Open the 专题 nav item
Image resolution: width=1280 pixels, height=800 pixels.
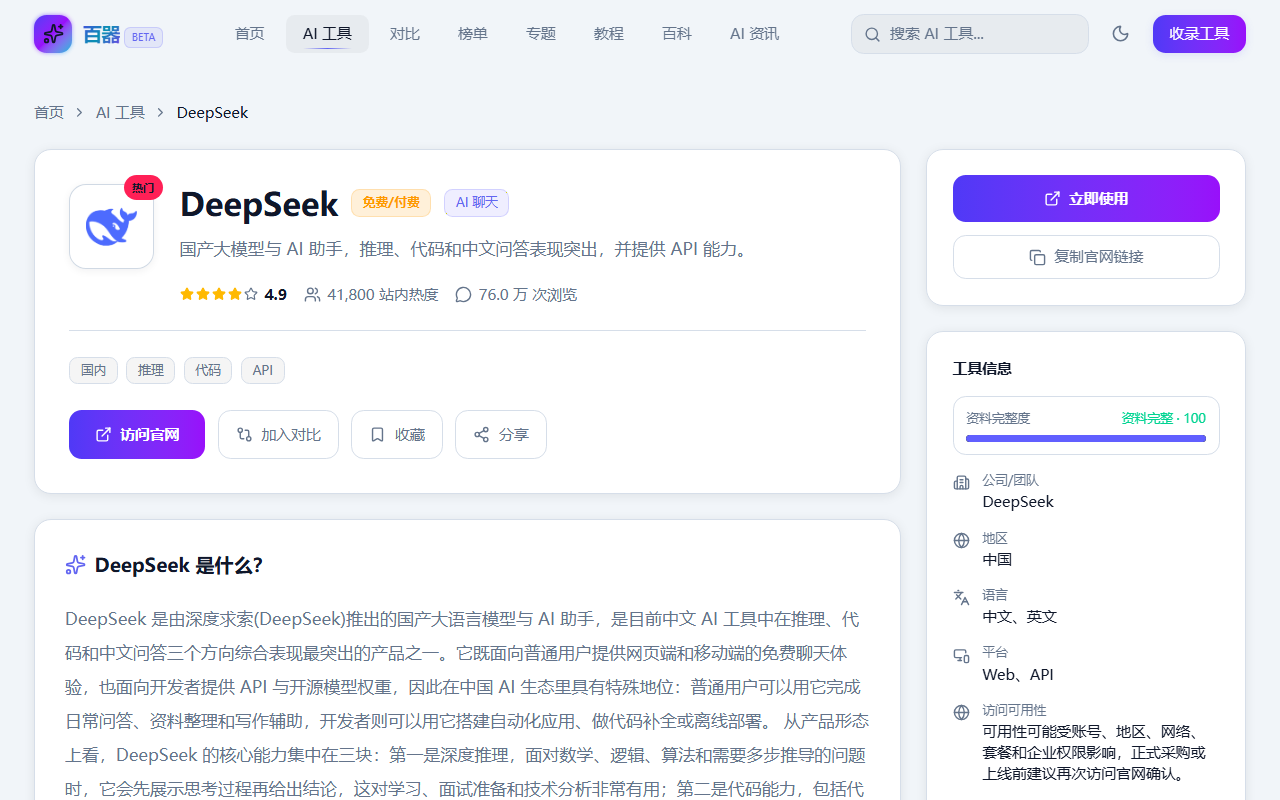541,34
